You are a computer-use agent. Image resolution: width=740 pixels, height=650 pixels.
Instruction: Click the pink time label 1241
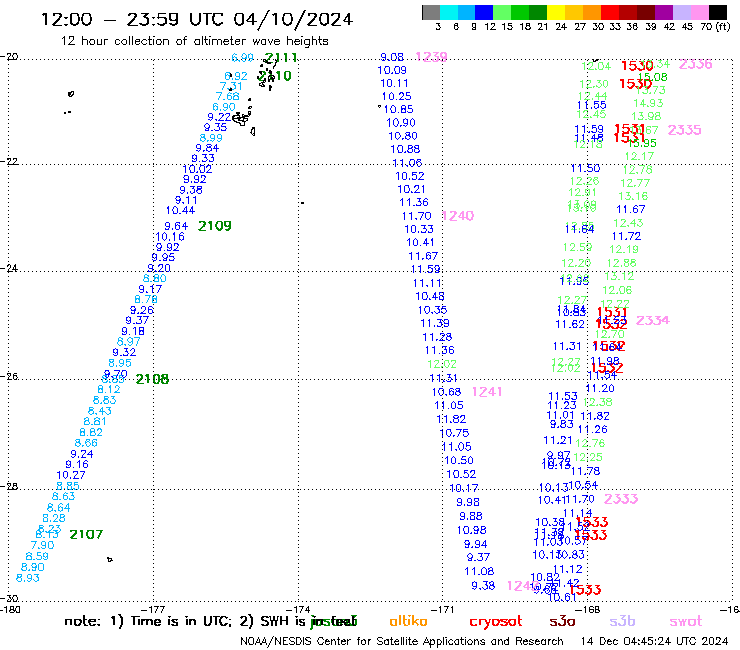point(487,391)
